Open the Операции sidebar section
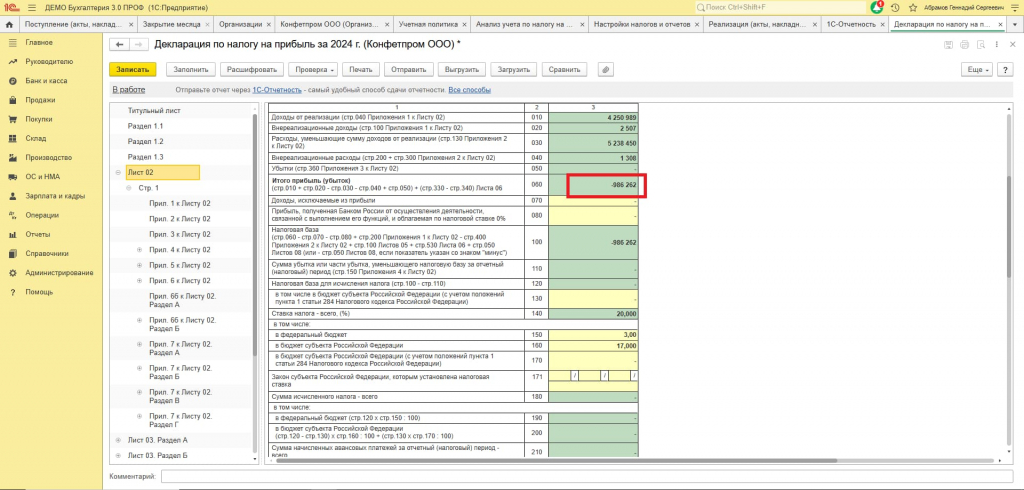Viewport: 1024px width, 490px height. tap(42, 215)
